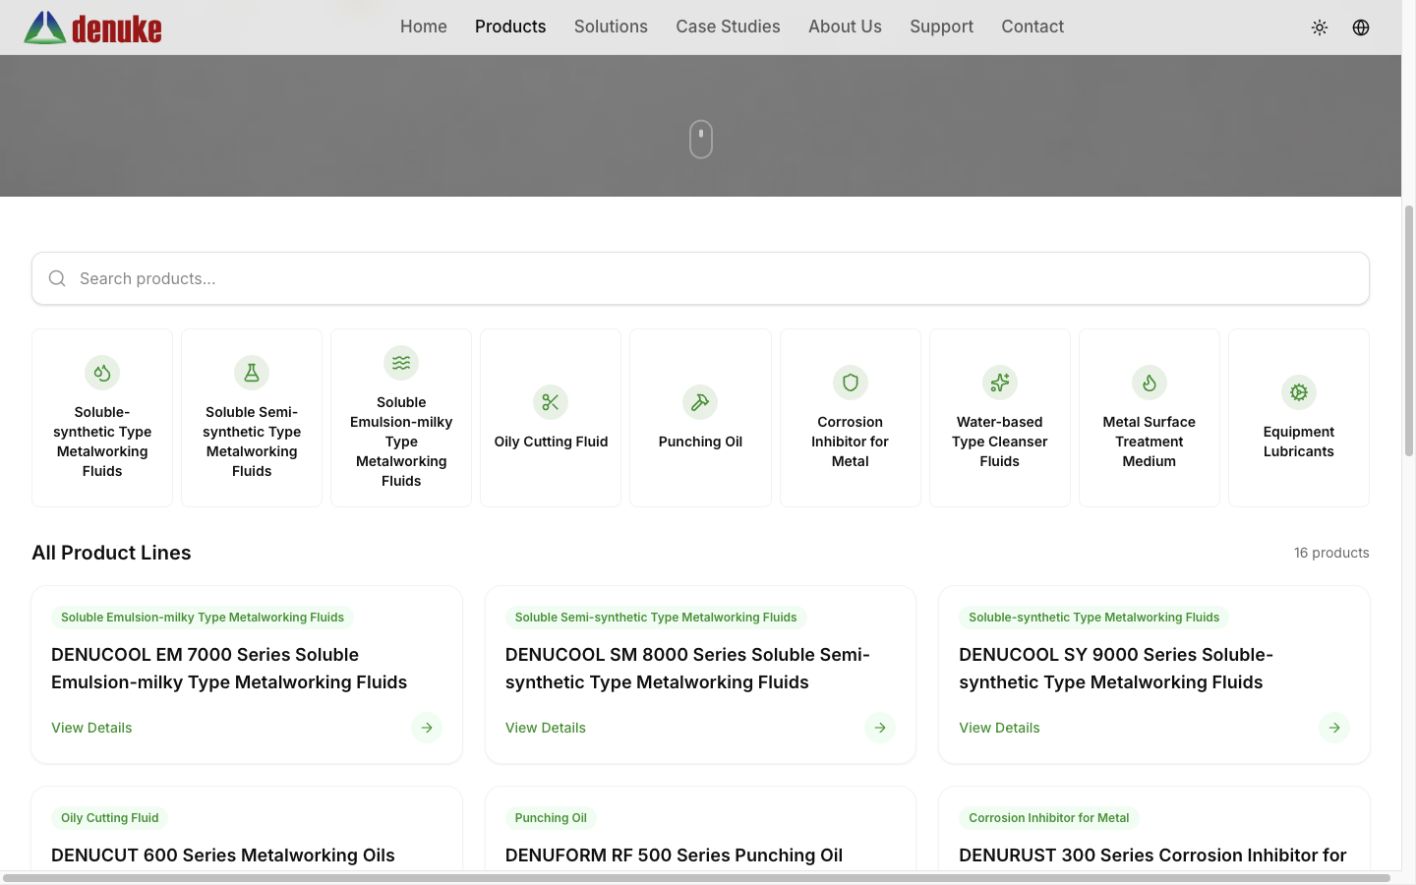The image size is (1416, 885).
Task: Click Punching Oil tag on DENUFORM card
Action: pos(551,818)
